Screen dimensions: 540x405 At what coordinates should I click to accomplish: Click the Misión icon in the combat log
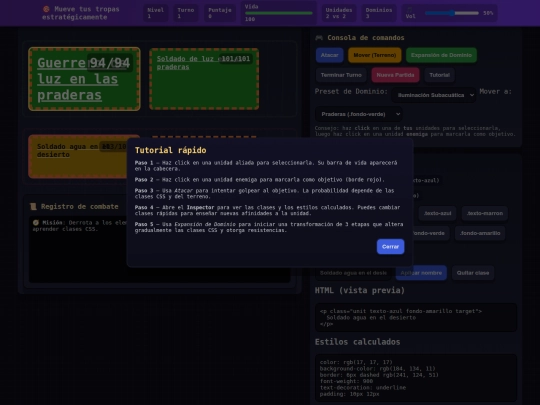click(36, 222)
